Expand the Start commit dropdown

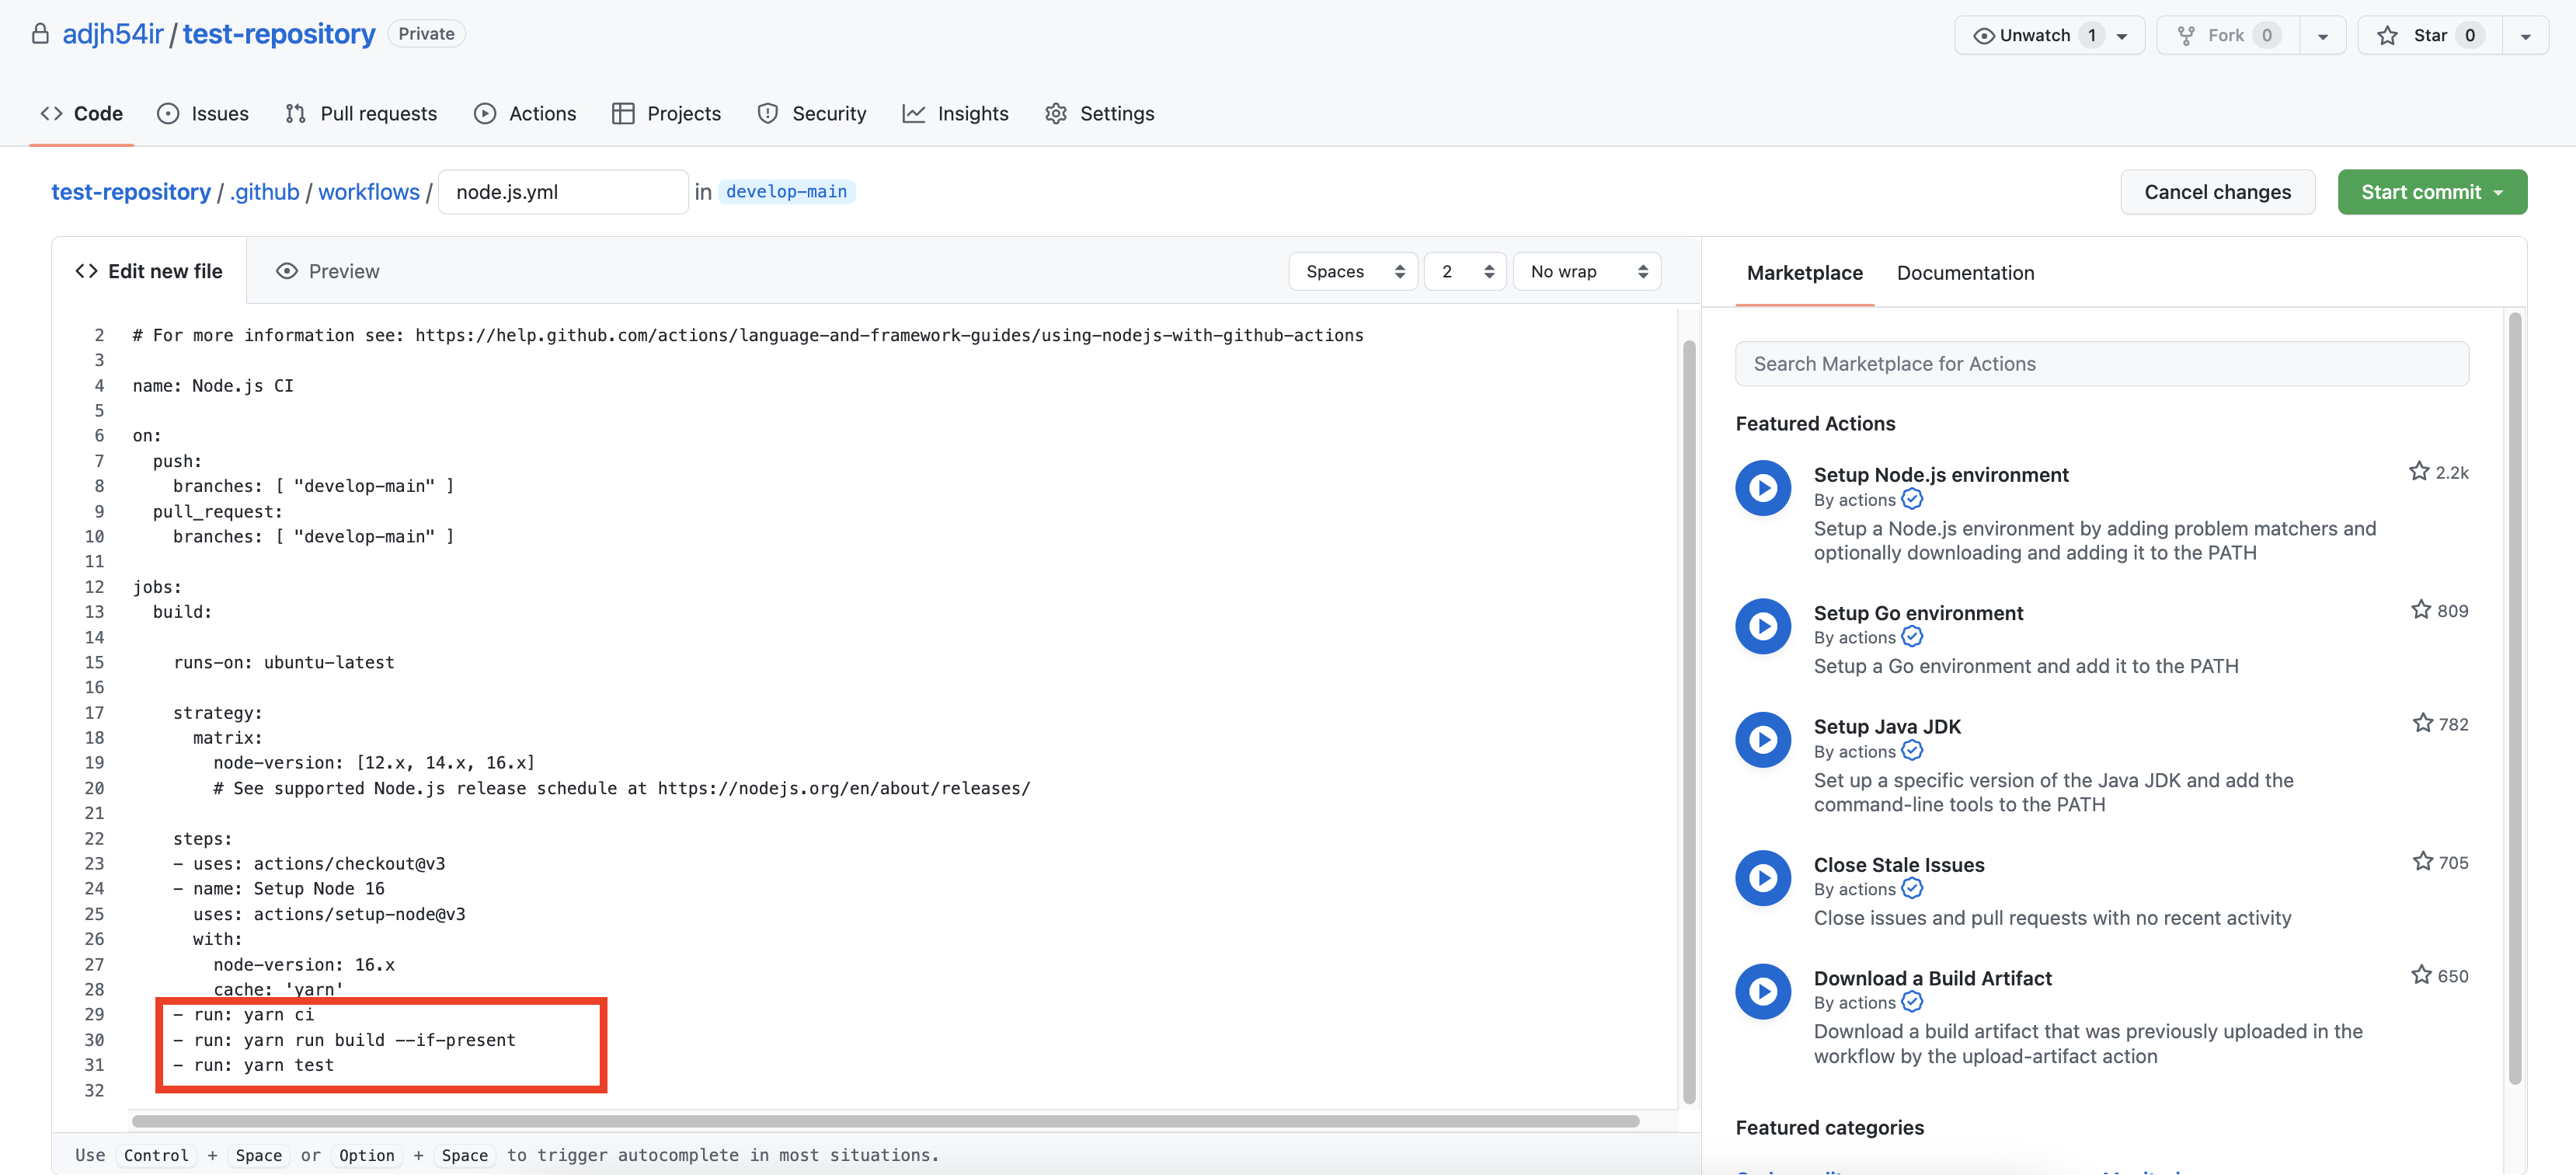(2431, 192)
